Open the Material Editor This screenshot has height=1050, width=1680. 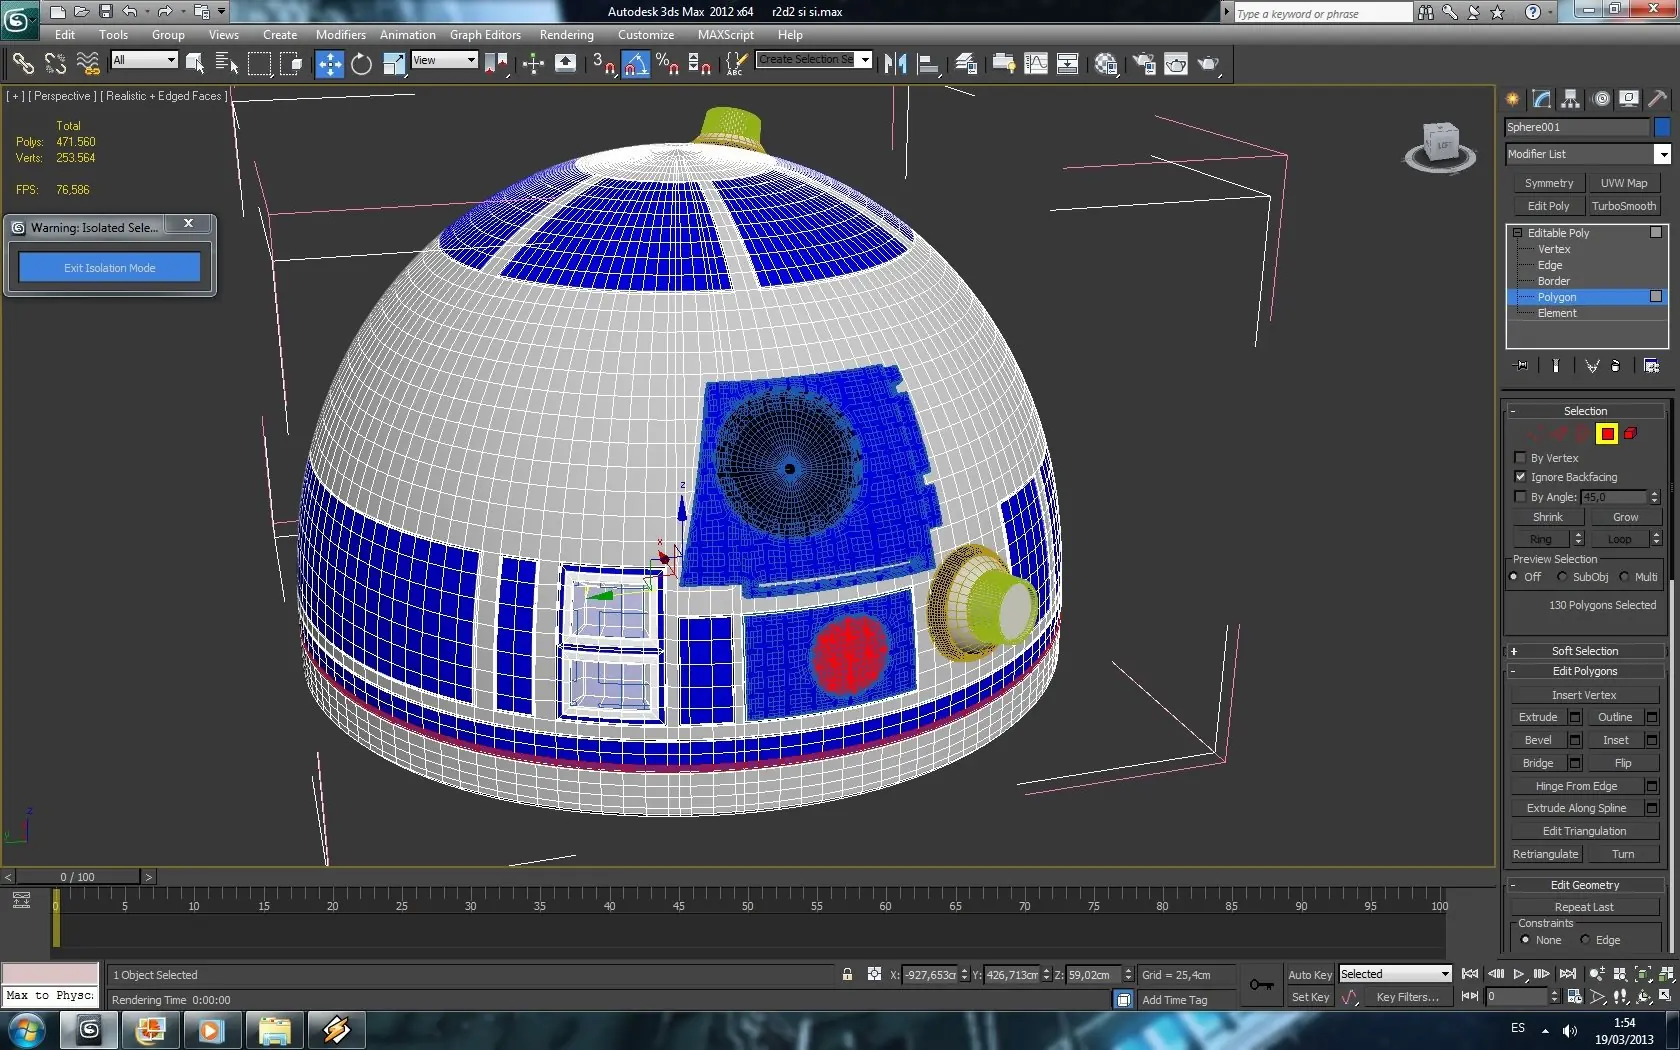pyautogui.click(x=1106, y=64)
